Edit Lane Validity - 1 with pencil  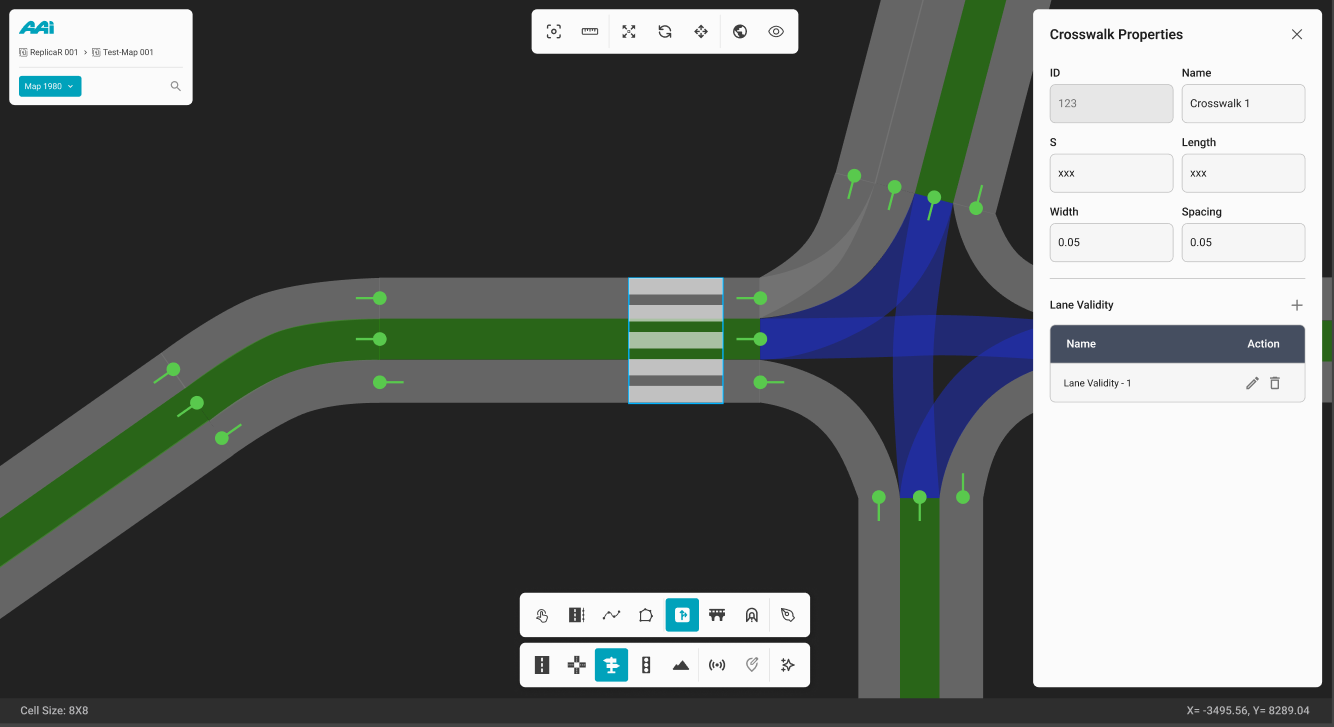1252,383
